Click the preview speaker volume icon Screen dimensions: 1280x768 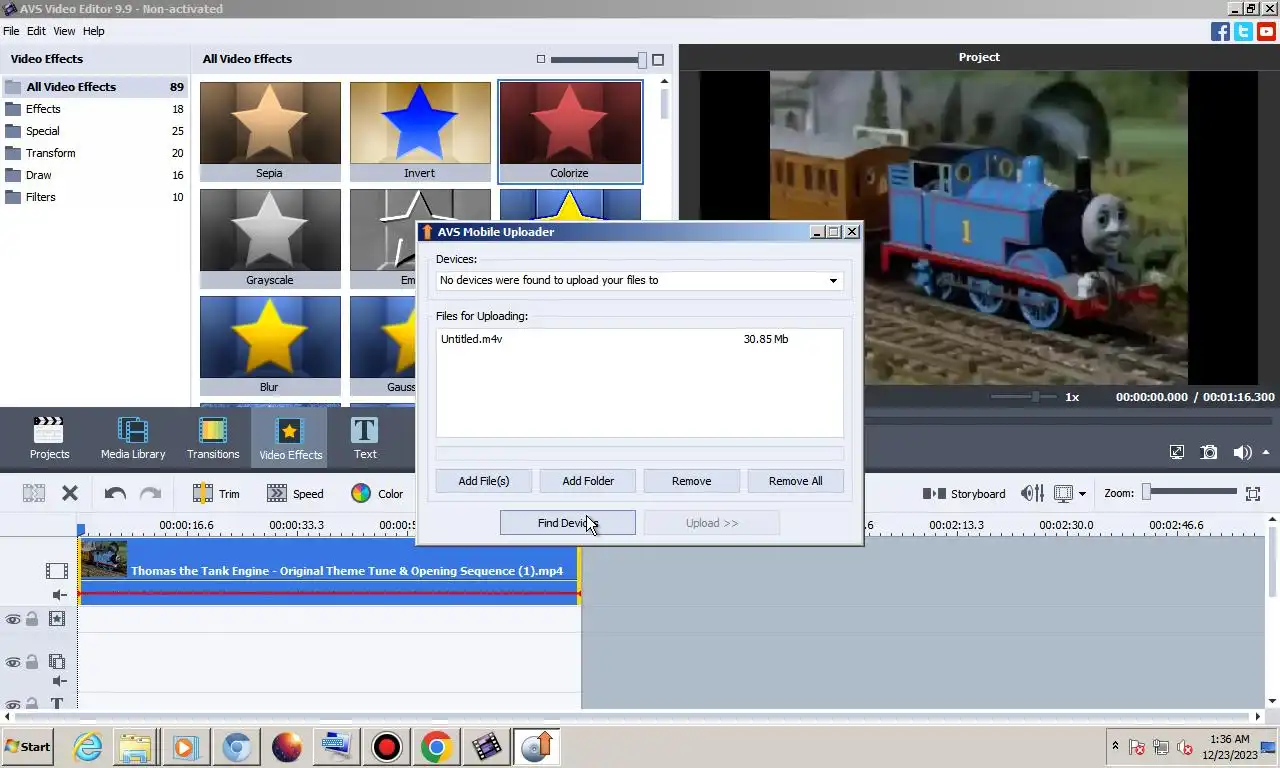click(x=1242, y=452)
